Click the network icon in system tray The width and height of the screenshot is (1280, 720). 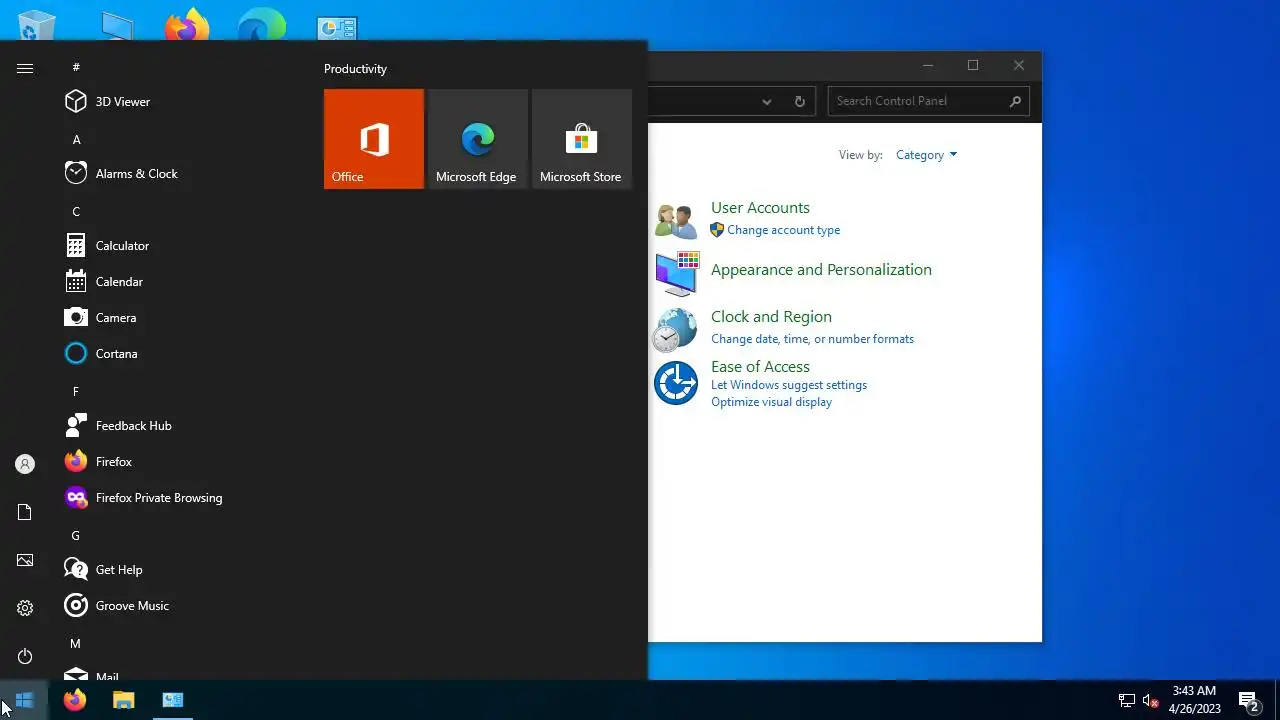1127,700
